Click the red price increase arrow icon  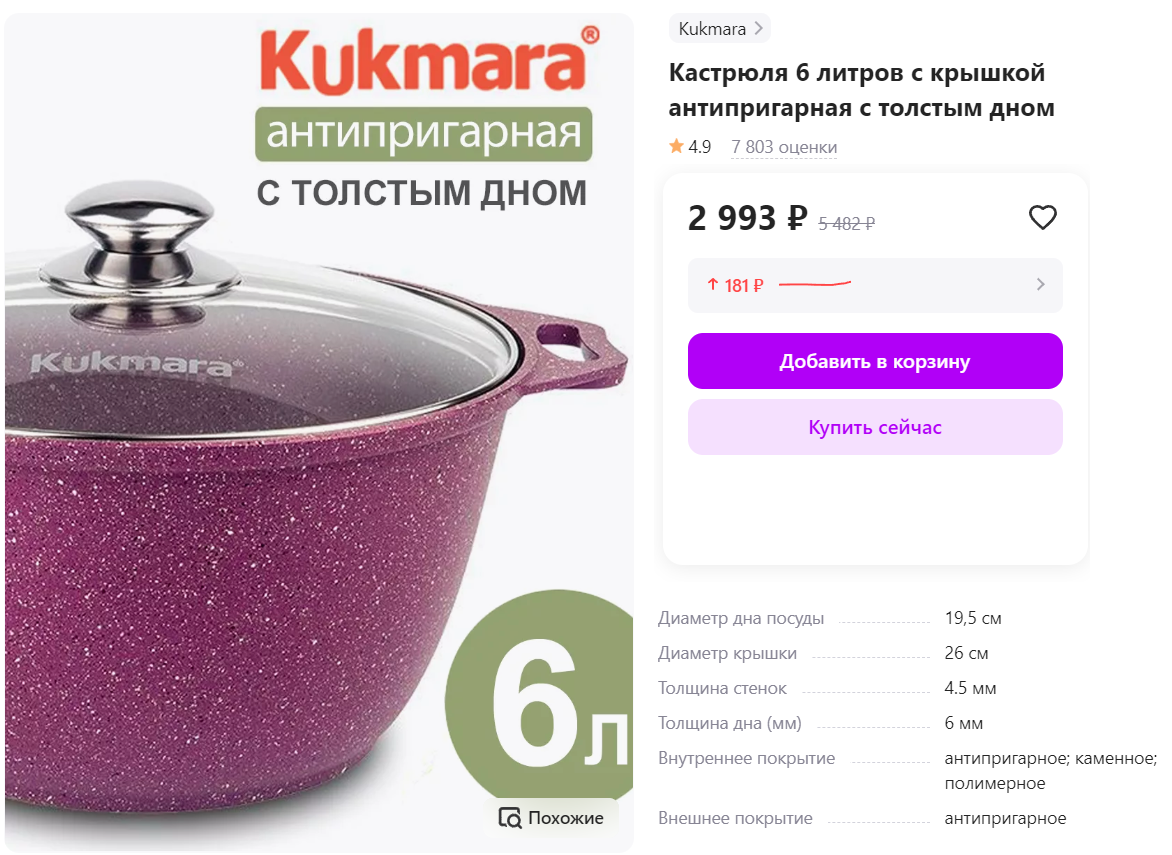tap(712, 285)
